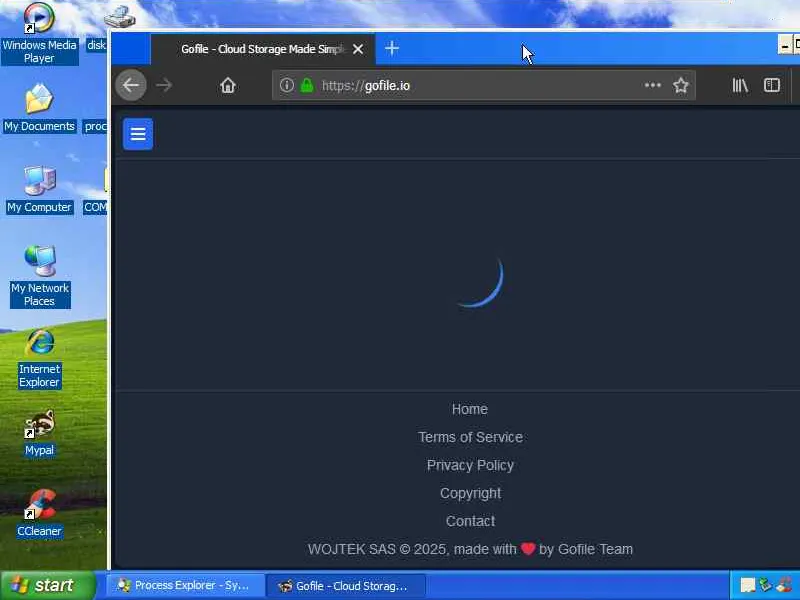Select the My Documents desktop icon
This screenshot has width=800, height=600.
(x=39, y=108)
